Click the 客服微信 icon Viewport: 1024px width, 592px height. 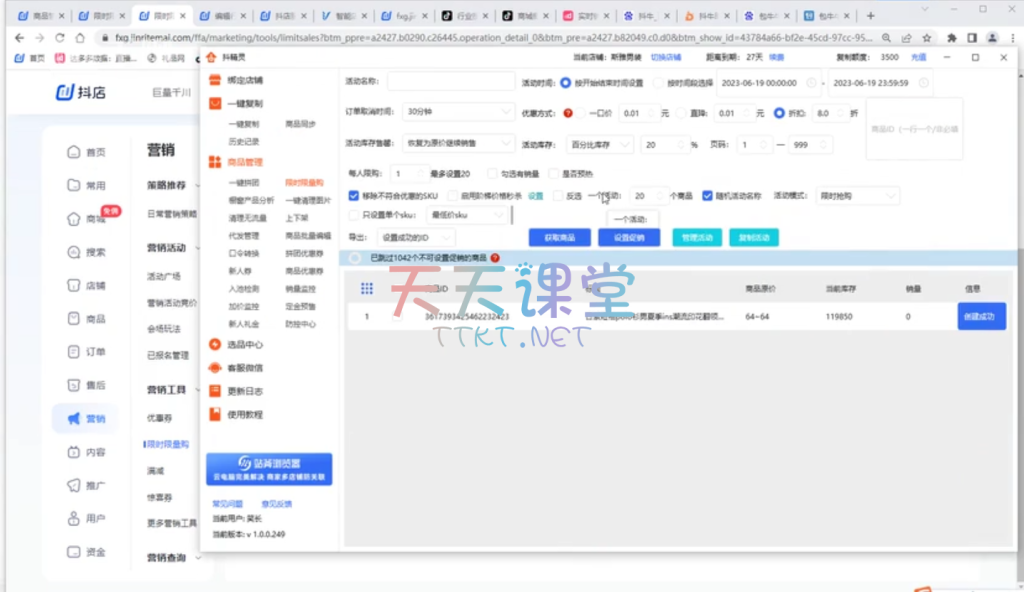tap(215, 367)
